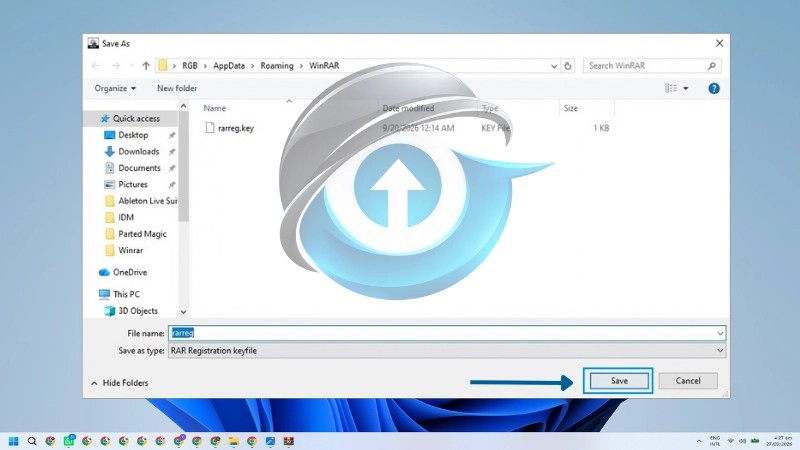Click the Forward navigation arrow
Screen dimensions: 800x450
[116, 66]
